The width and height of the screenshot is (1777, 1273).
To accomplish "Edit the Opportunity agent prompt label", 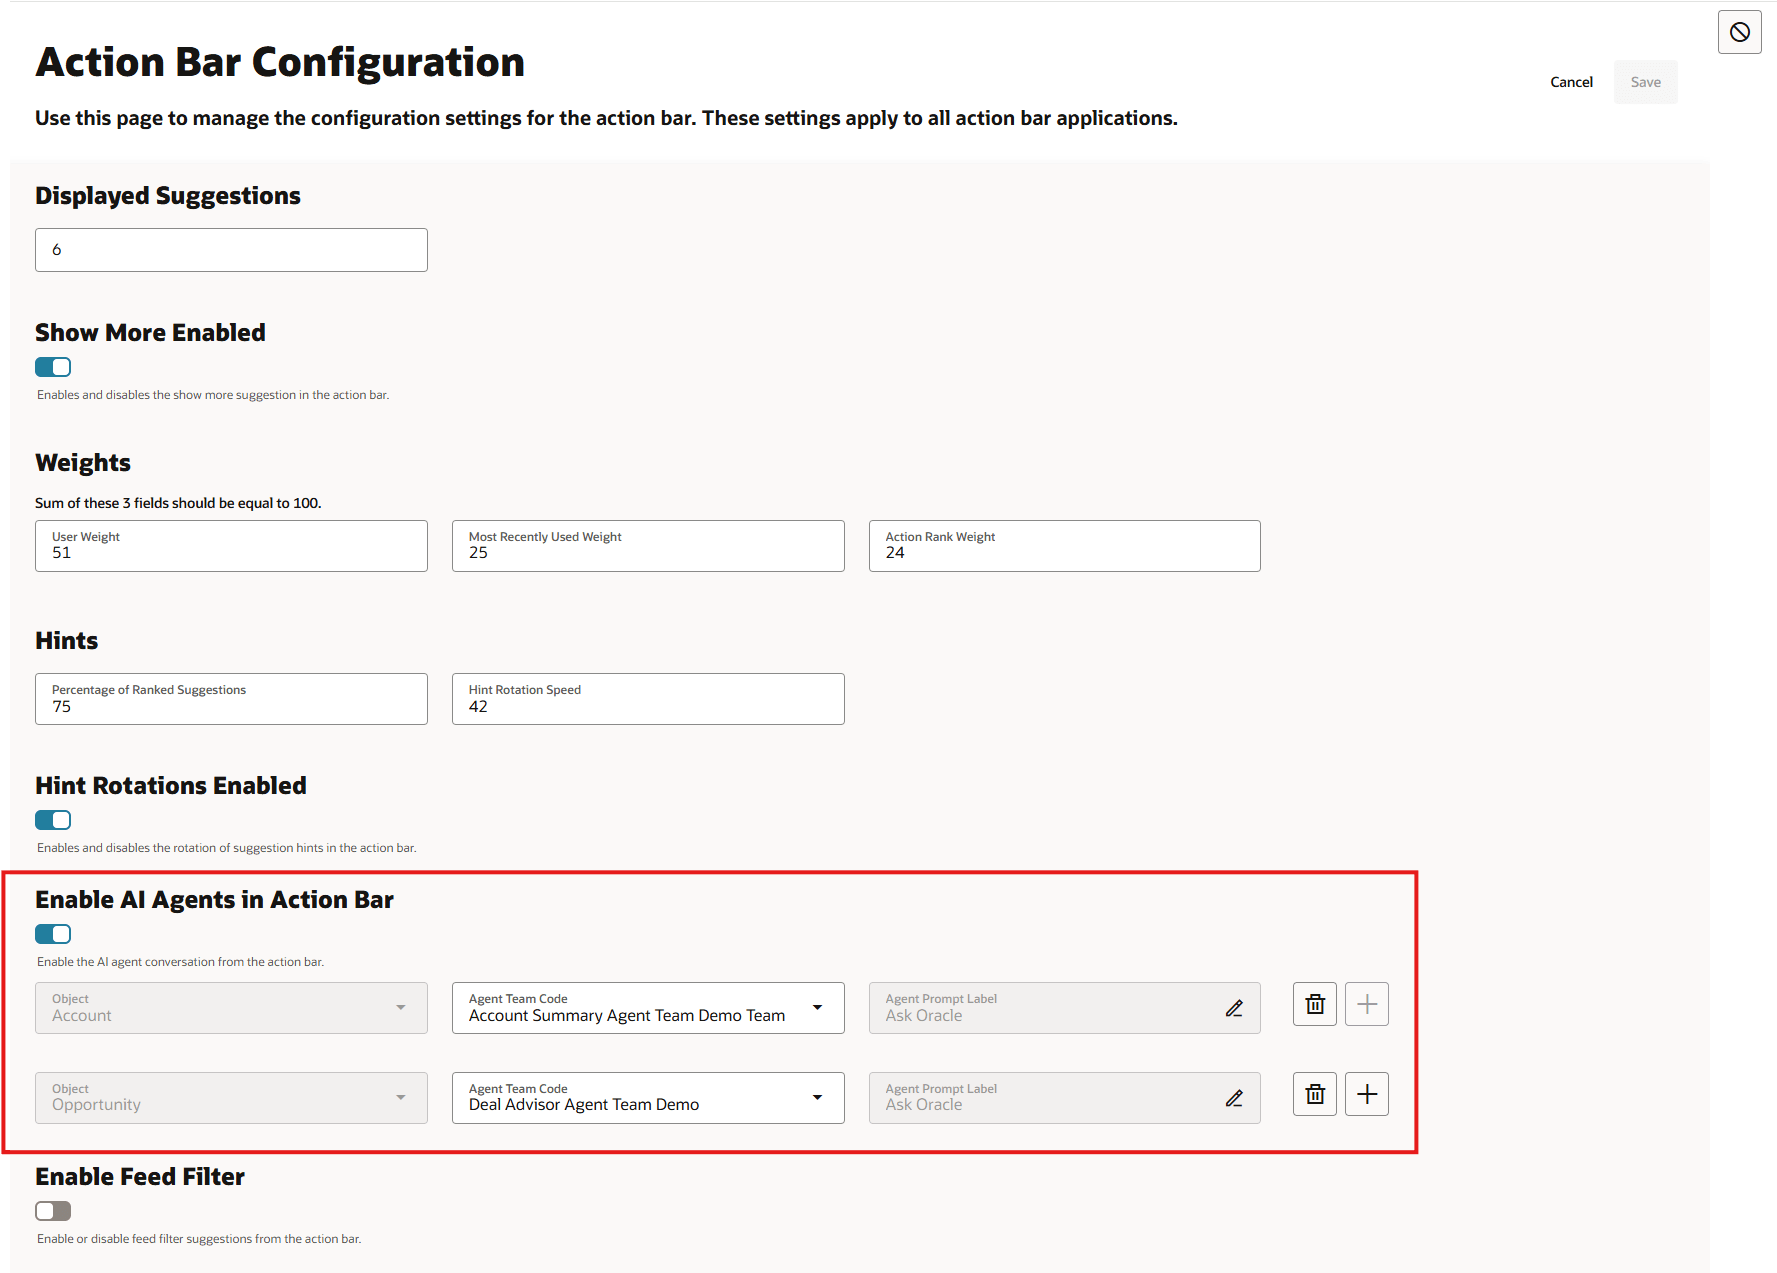I will 1234,1098.
